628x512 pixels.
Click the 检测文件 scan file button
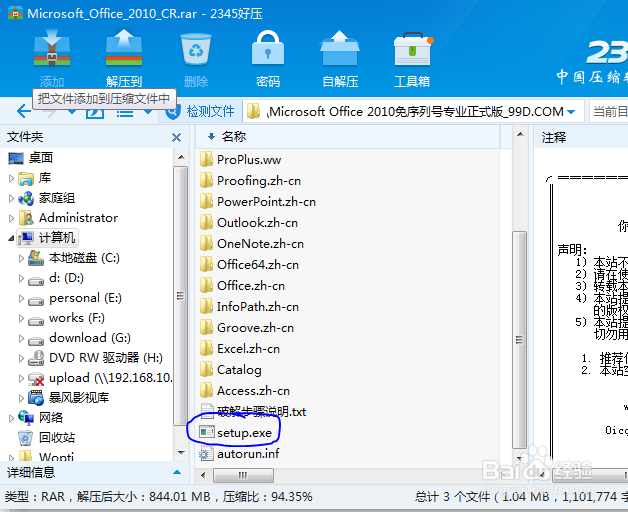click(x=201, y=111)
